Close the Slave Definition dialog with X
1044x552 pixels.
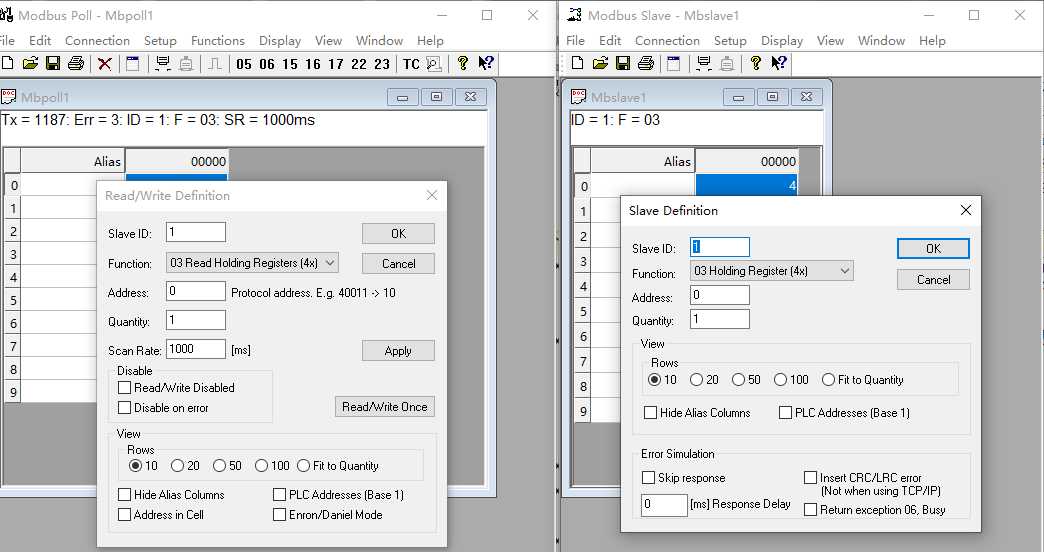click(x=965, y=210)
